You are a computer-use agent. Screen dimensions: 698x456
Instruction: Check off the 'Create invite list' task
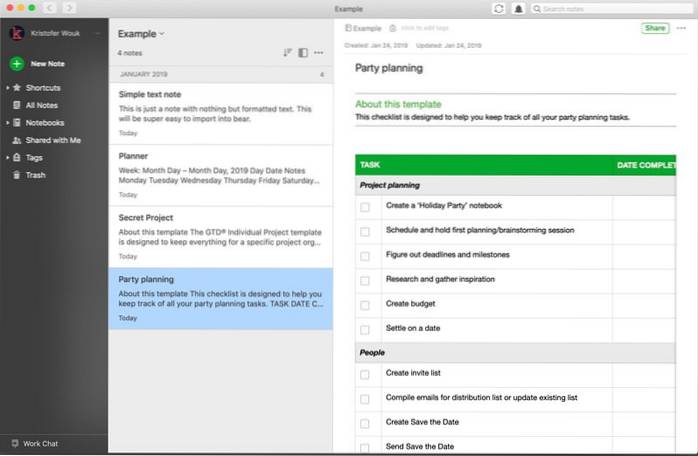365,374
